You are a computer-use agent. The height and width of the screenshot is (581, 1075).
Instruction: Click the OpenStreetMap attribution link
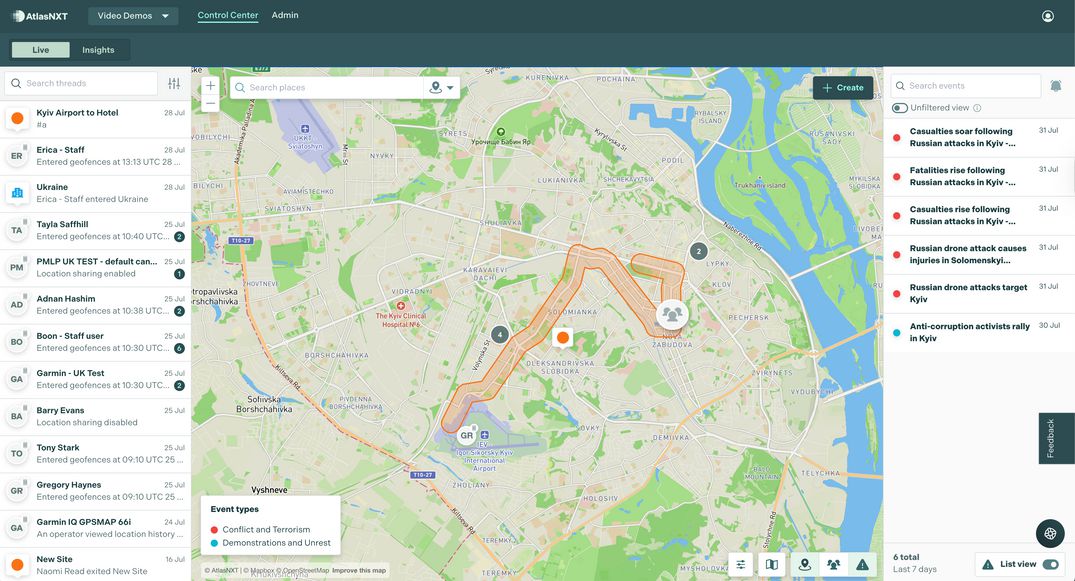302,570
